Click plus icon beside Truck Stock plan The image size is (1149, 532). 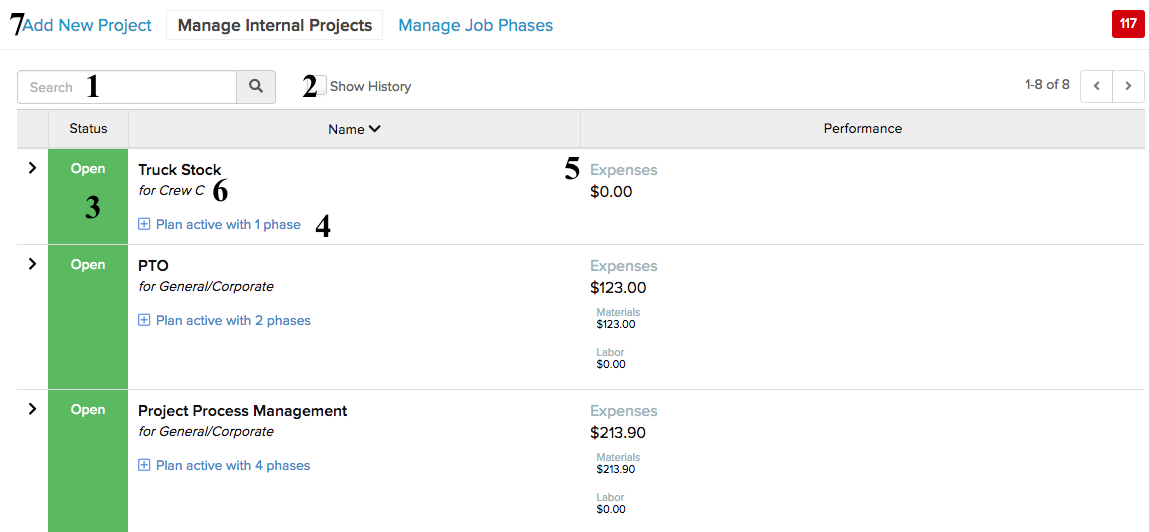tap(144, 224)
